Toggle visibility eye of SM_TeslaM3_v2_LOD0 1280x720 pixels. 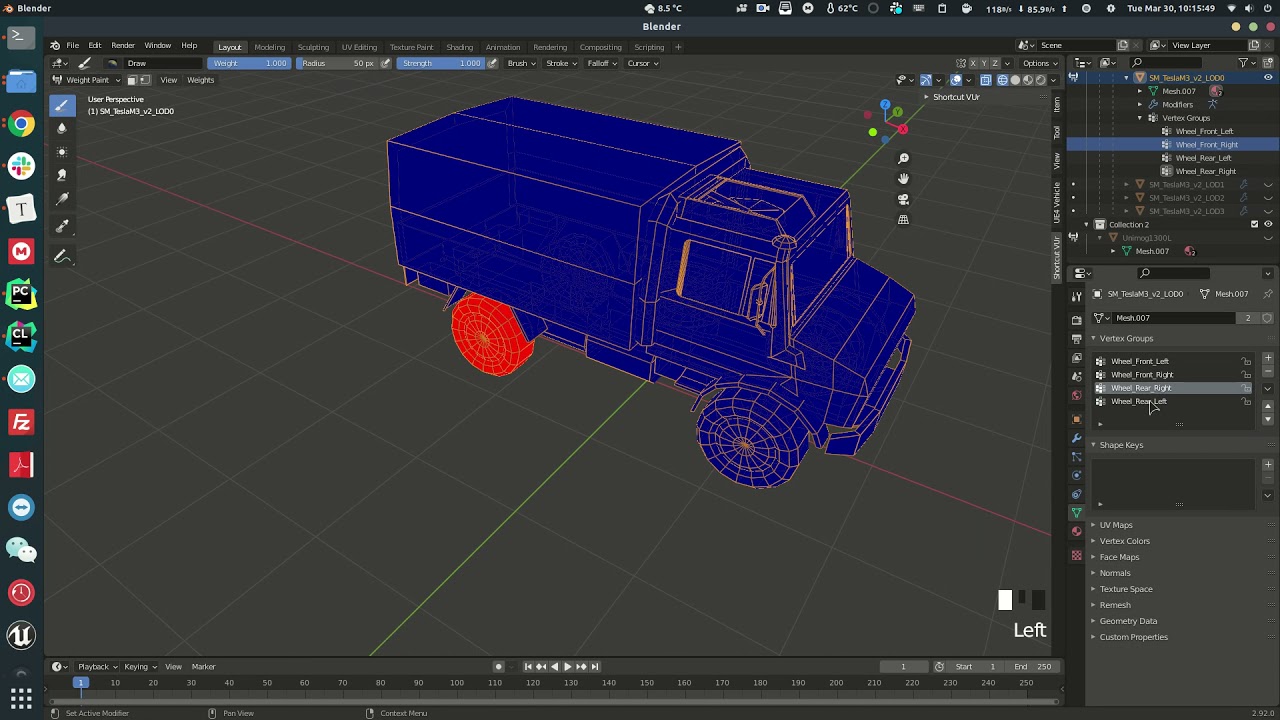1268,77
